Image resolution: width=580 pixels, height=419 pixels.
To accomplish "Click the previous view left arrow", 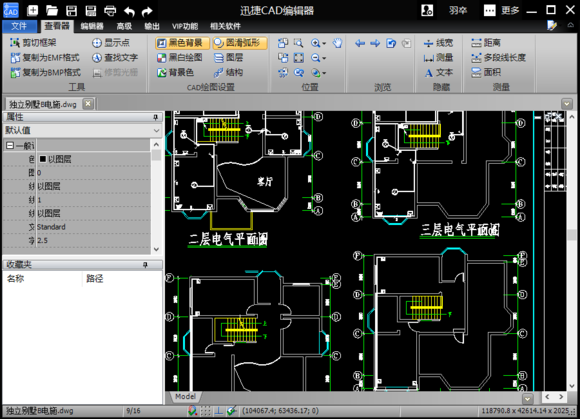I will 360,43.
